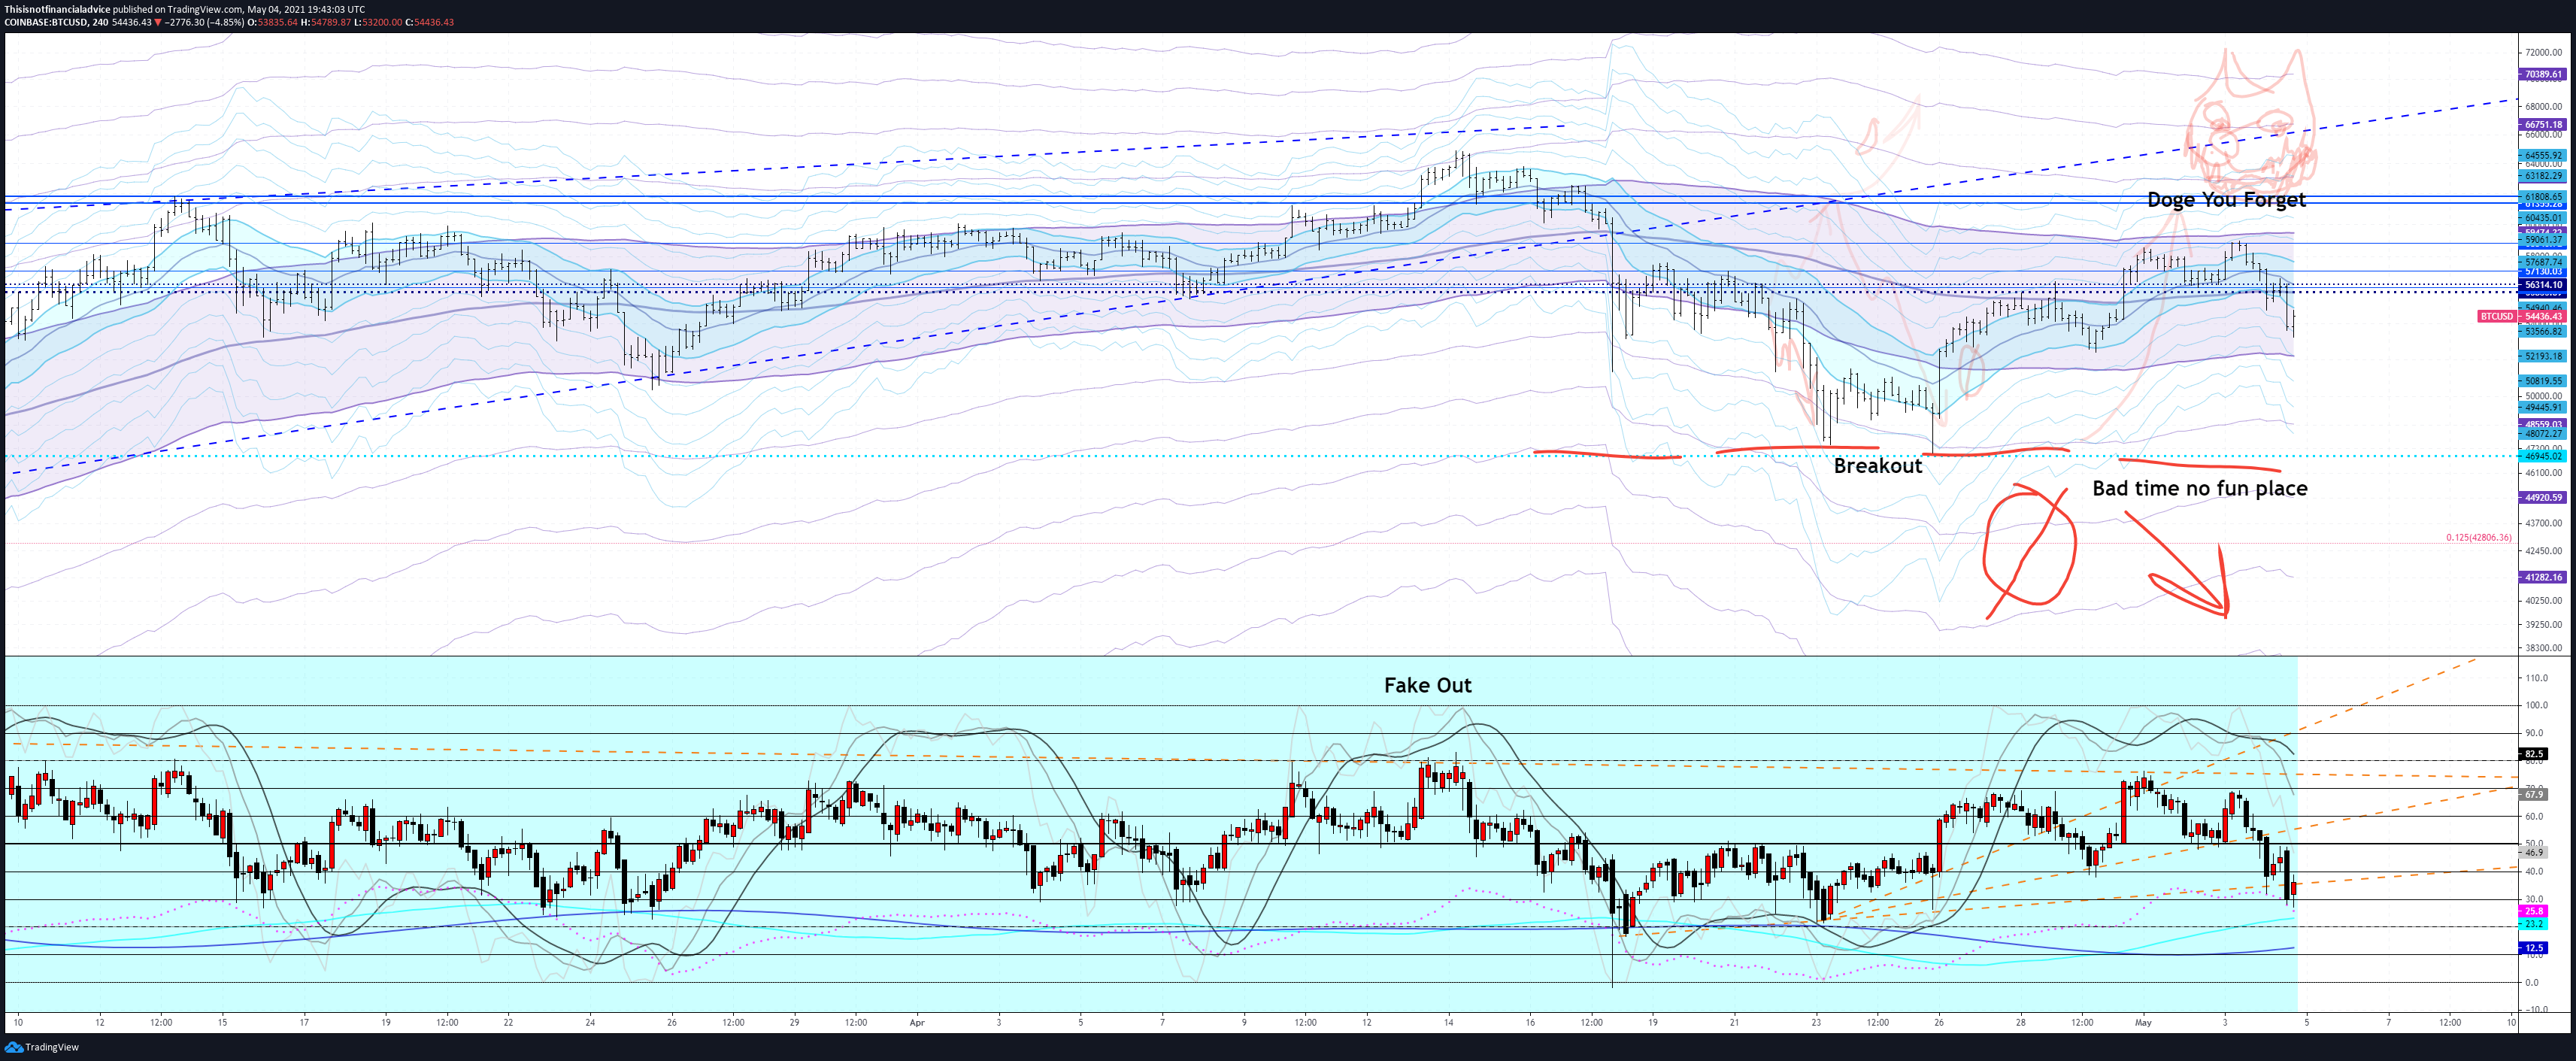Click the 14 date on time axis
The height and width of the screenshot is (1061, 2576).
(x=1448, y=1023)
